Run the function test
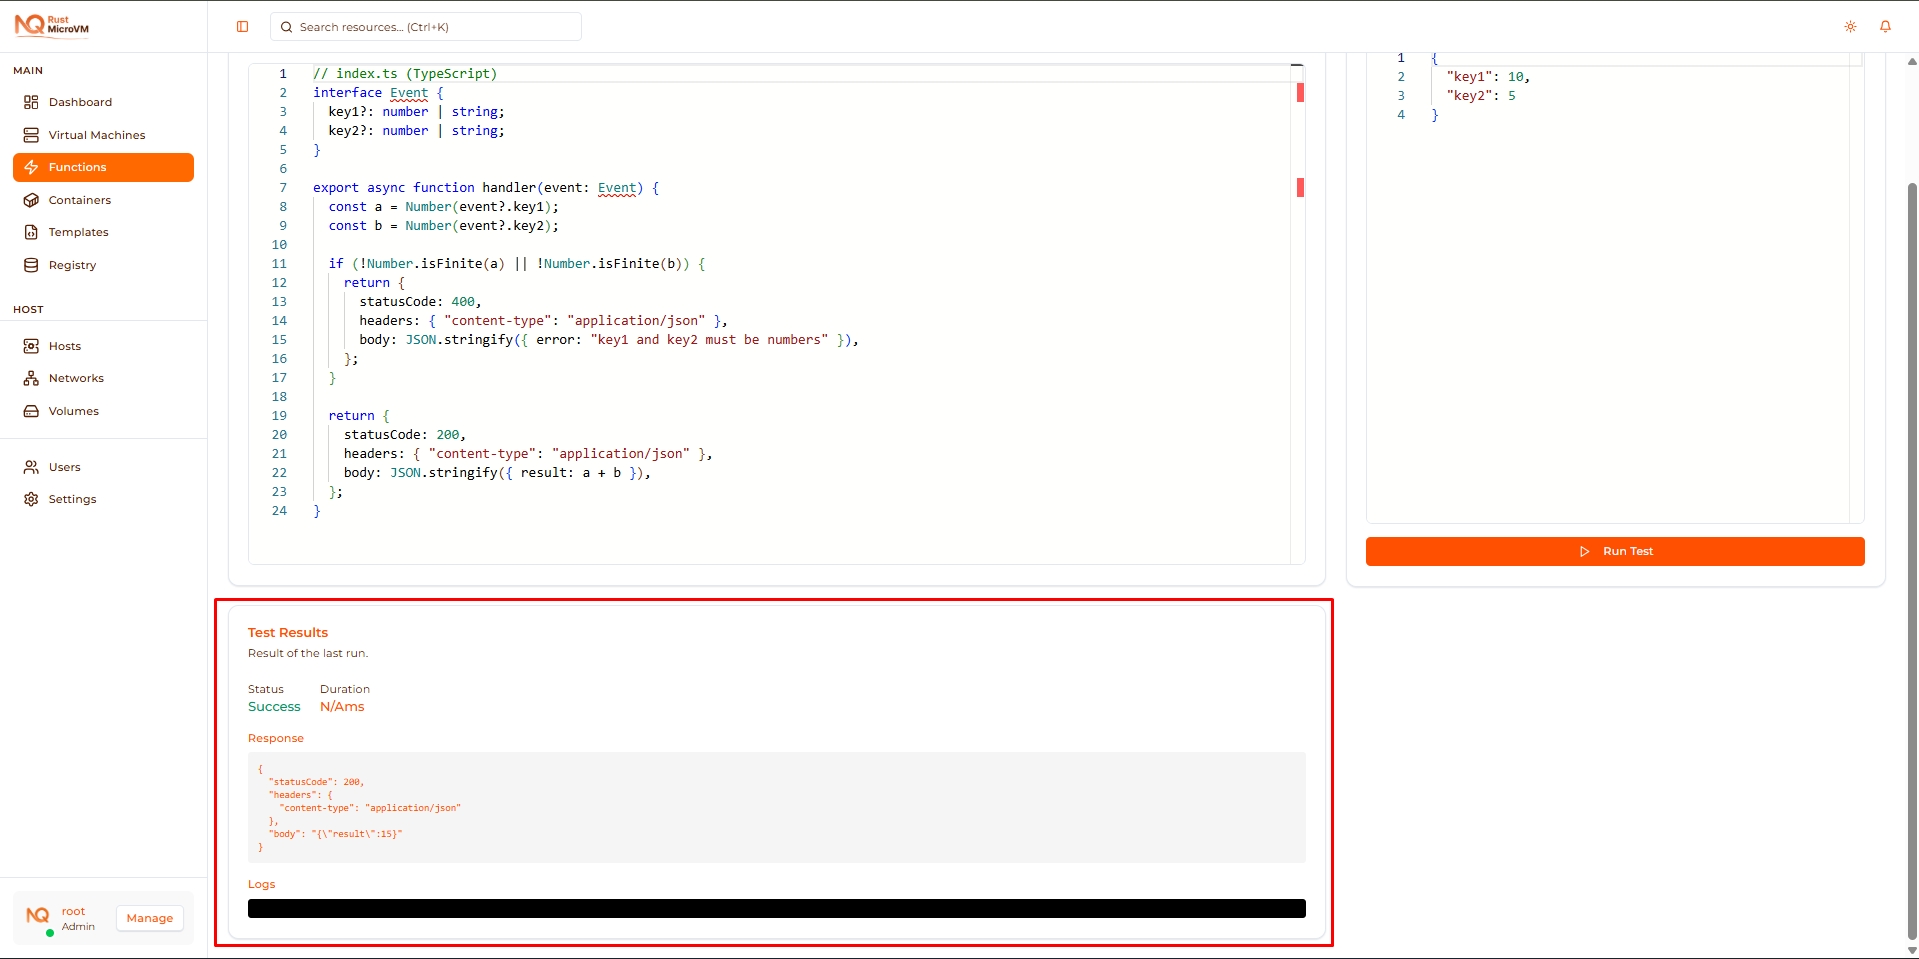 click(x=1616, y=550)
